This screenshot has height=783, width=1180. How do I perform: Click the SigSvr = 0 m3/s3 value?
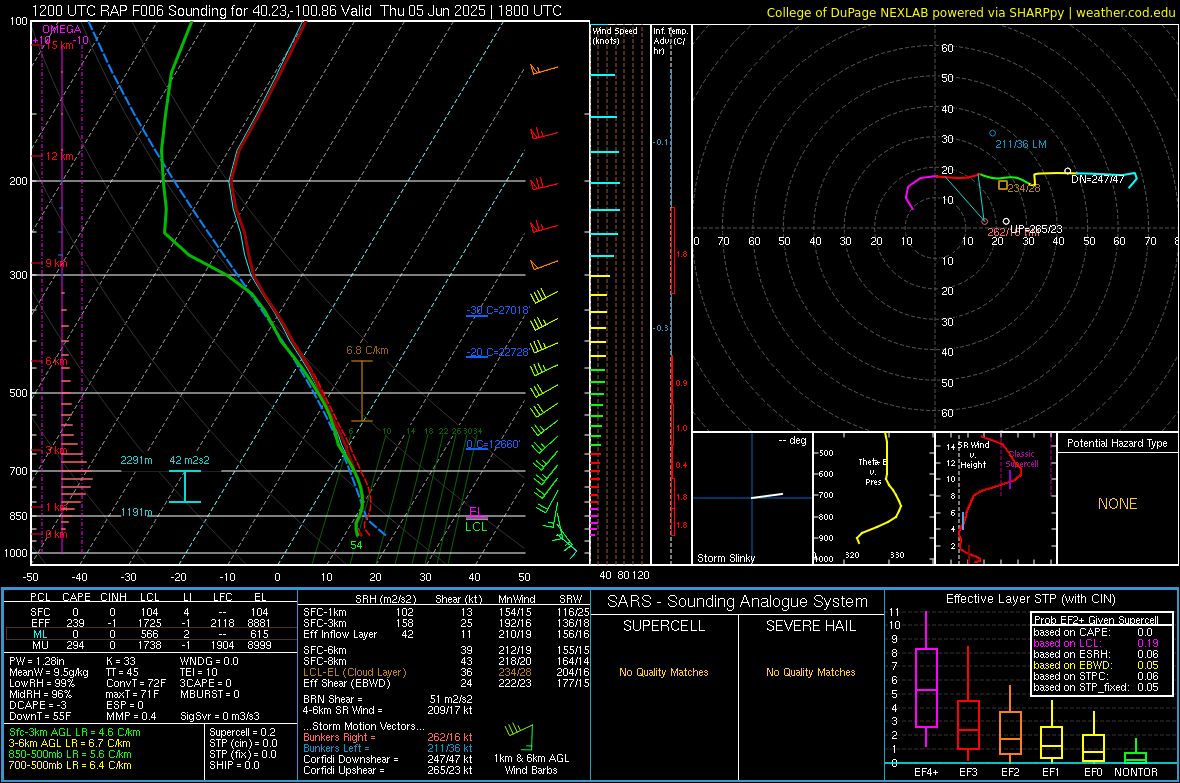click(x=220, y=716)
